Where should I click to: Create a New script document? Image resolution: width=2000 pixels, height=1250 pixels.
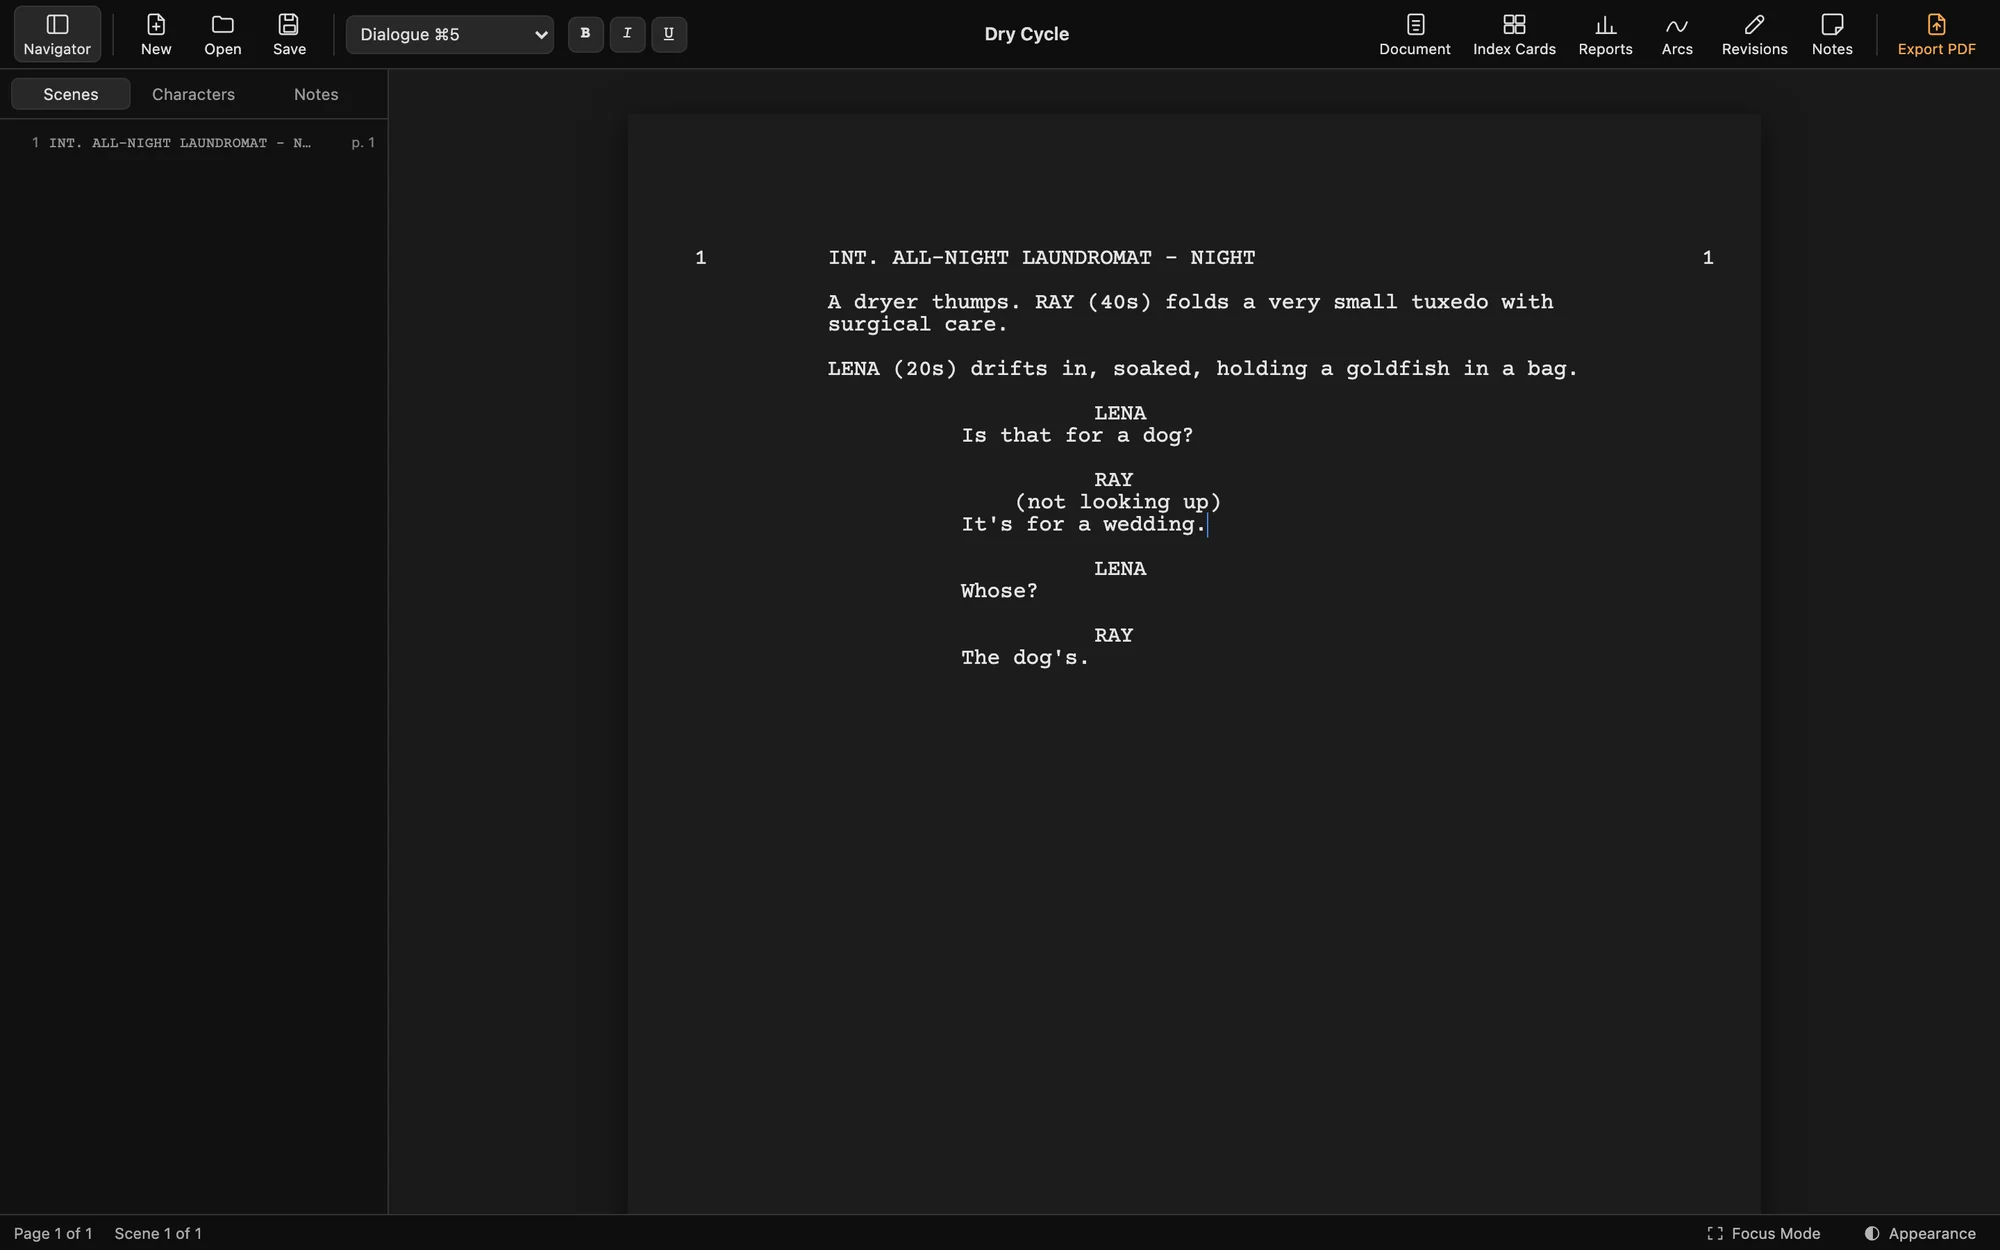pyautogui.click(x=156, y=34)
